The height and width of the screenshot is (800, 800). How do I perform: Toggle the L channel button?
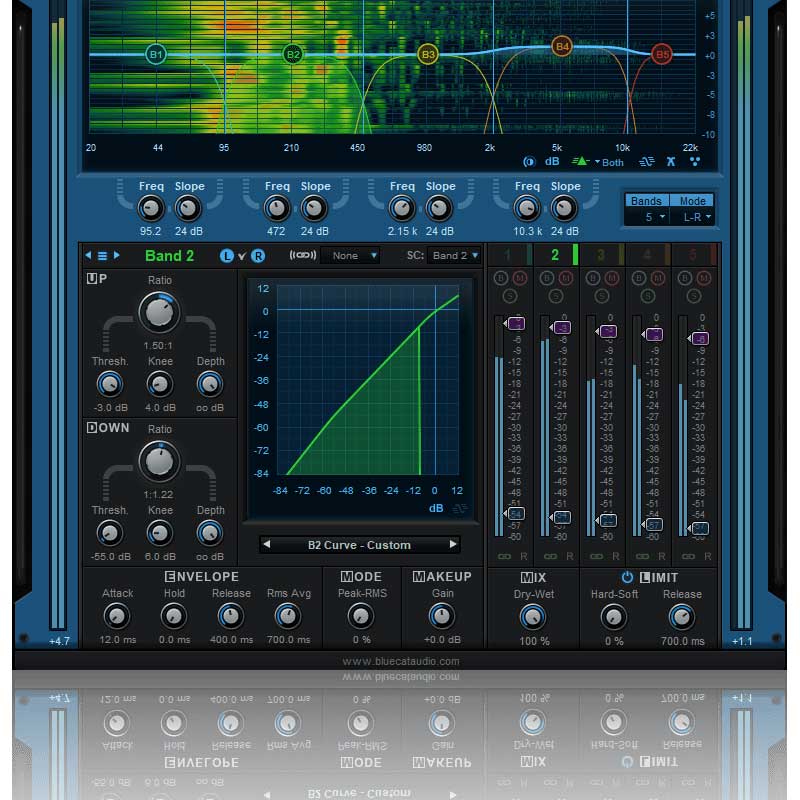coord(226,256)
